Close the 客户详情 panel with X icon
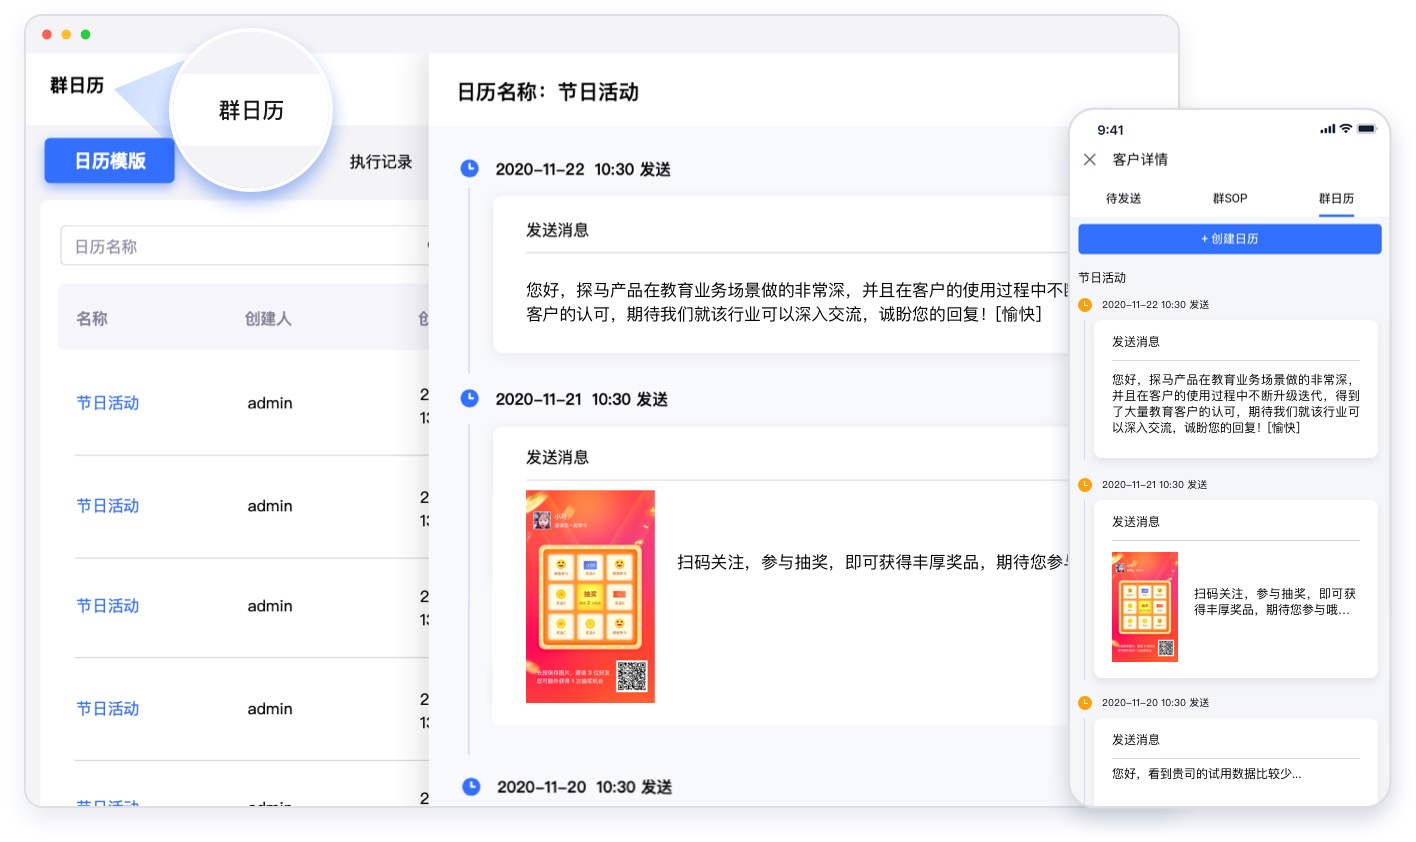The image size is (1416, 842). click(x=1090, y=159)
